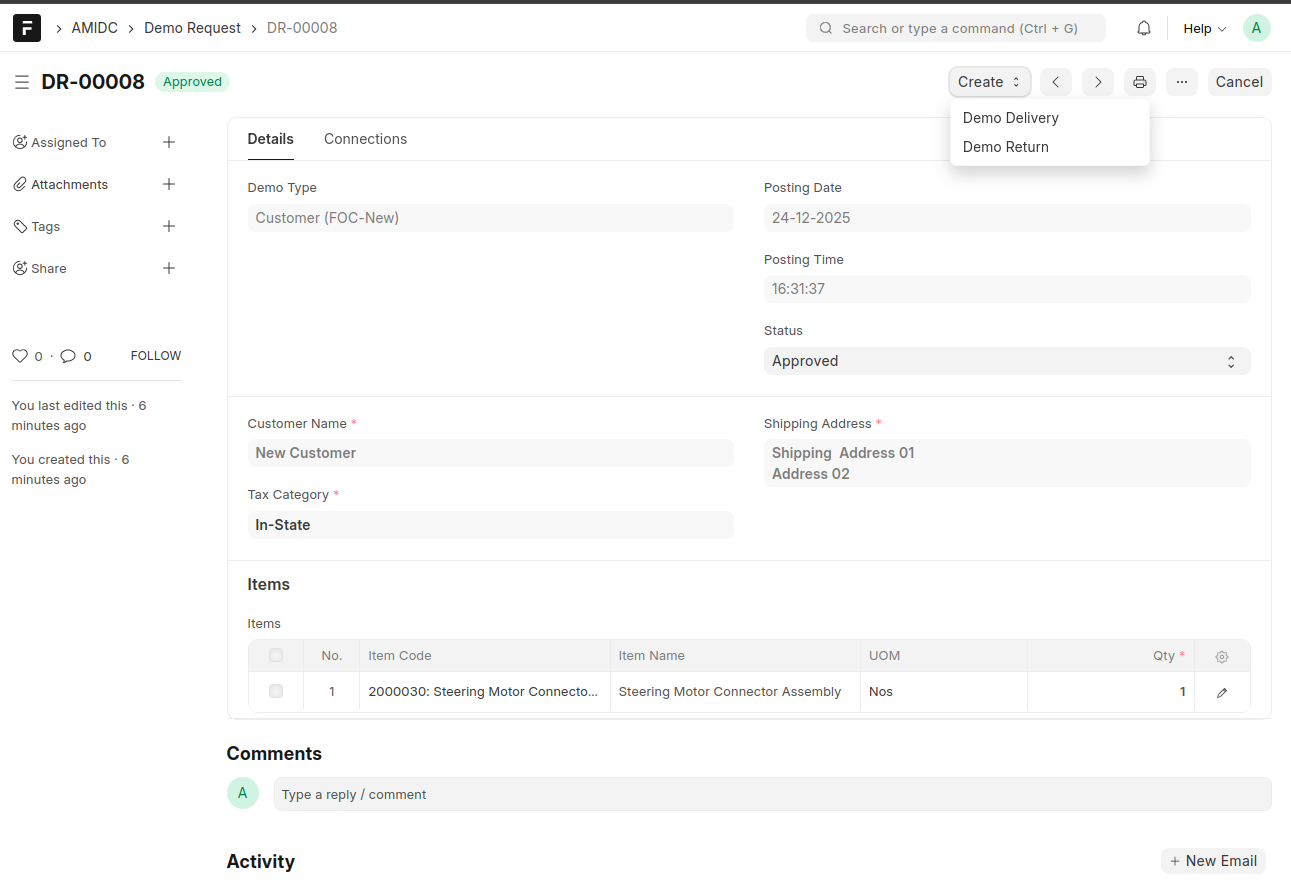Tick the checkbox for item row 1
This screenshot has width=1291, height=885.
tap(276, 691)
